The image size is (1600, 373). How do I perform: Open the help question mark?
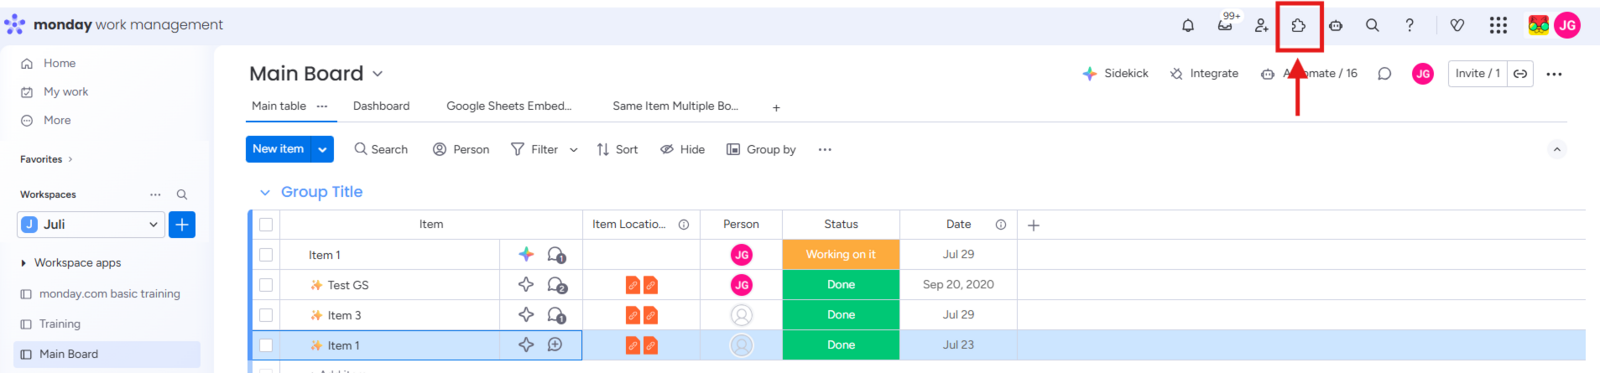[x=1409, y=25]
